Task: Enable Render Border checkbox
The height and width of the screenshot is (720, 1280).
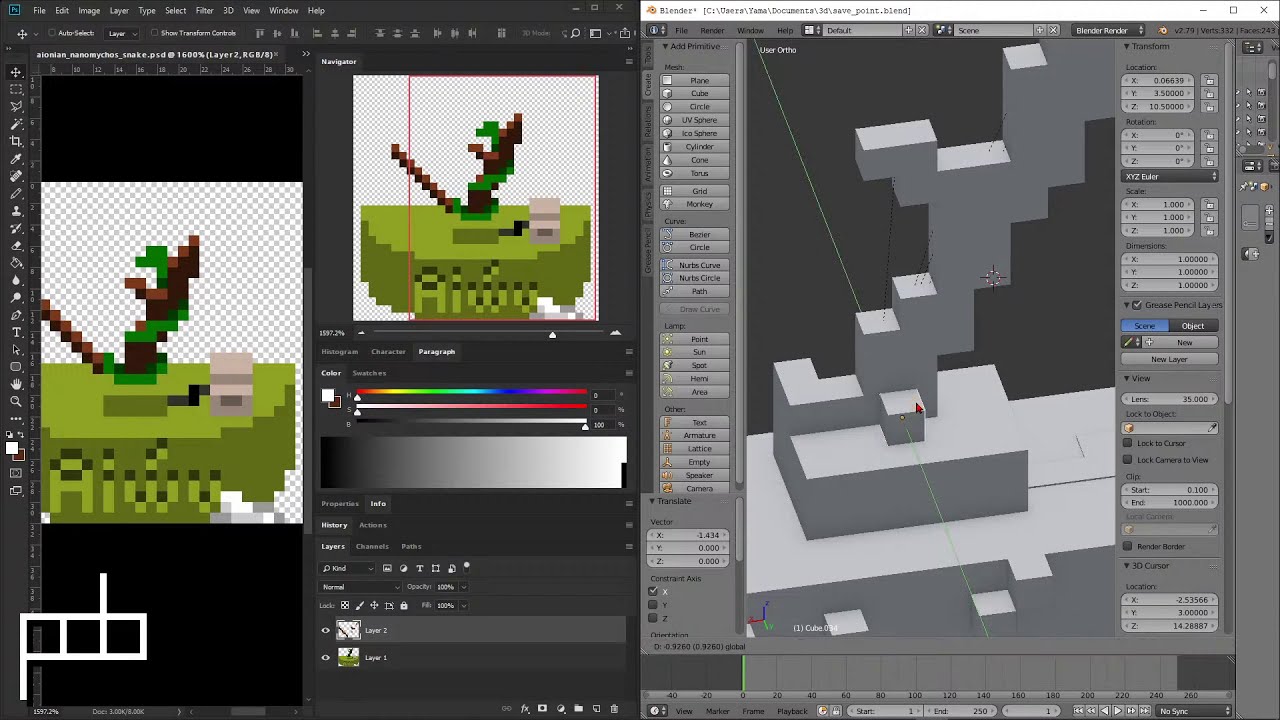Action: point(1128,546)
